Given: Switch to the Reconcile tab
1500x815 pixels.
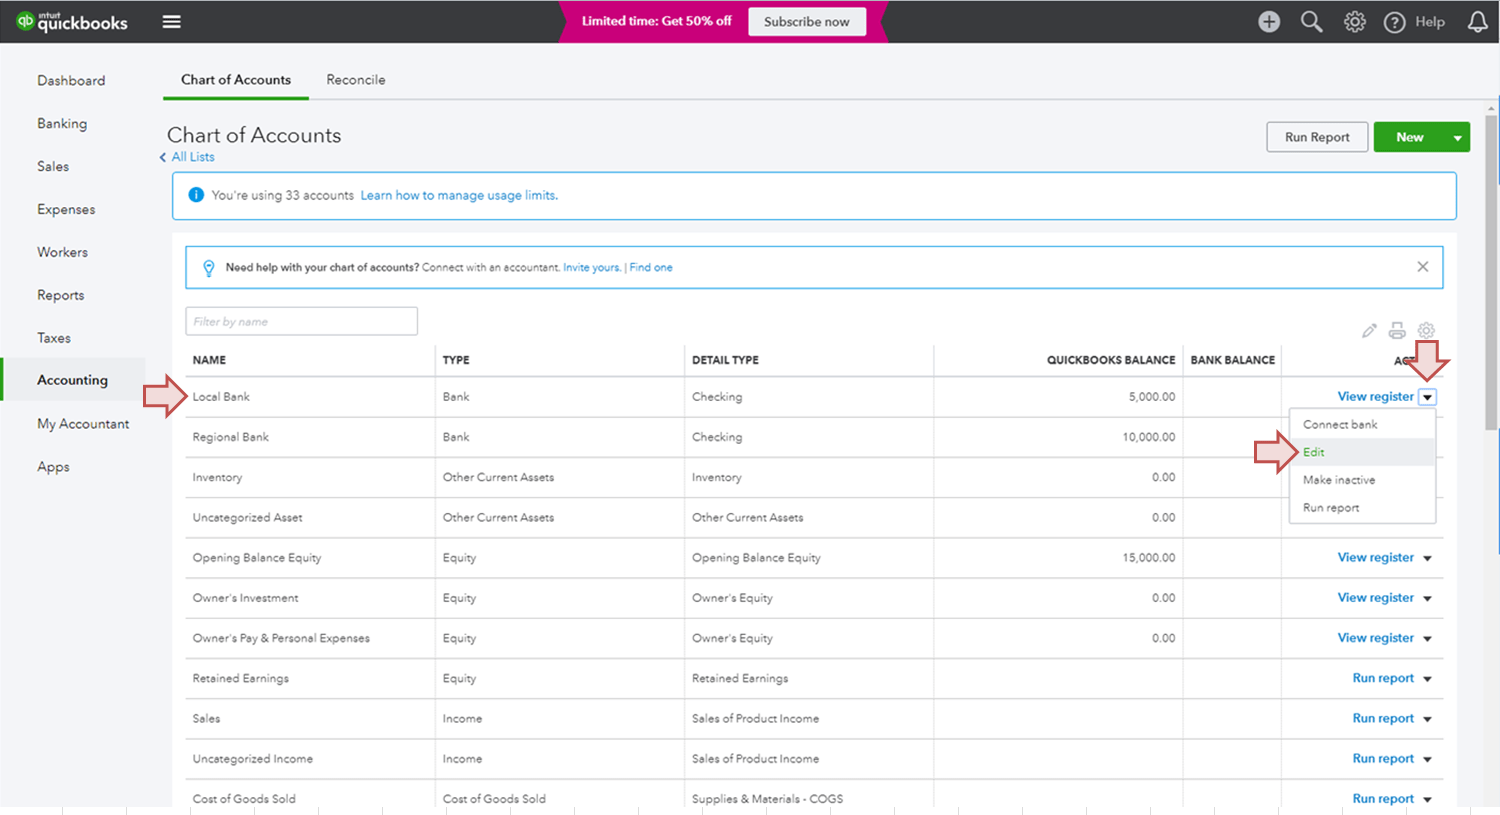Looking at the screenshot, I should pos(356,80).
